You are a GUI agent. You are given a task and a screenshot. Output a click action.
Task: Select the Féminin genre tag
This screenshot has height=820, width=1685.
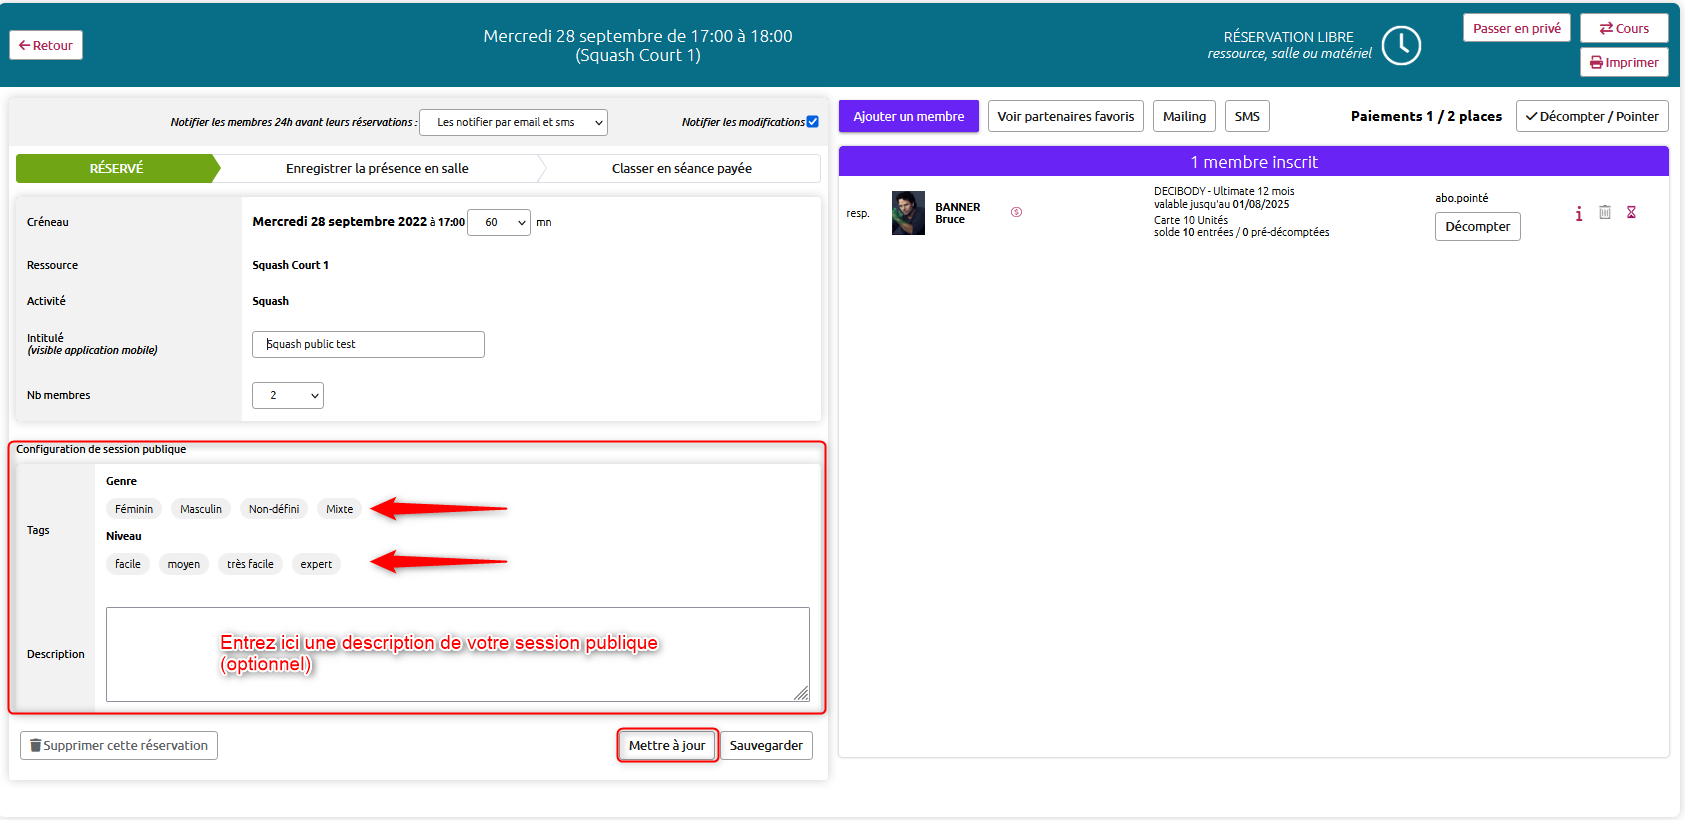coord(134,509)
